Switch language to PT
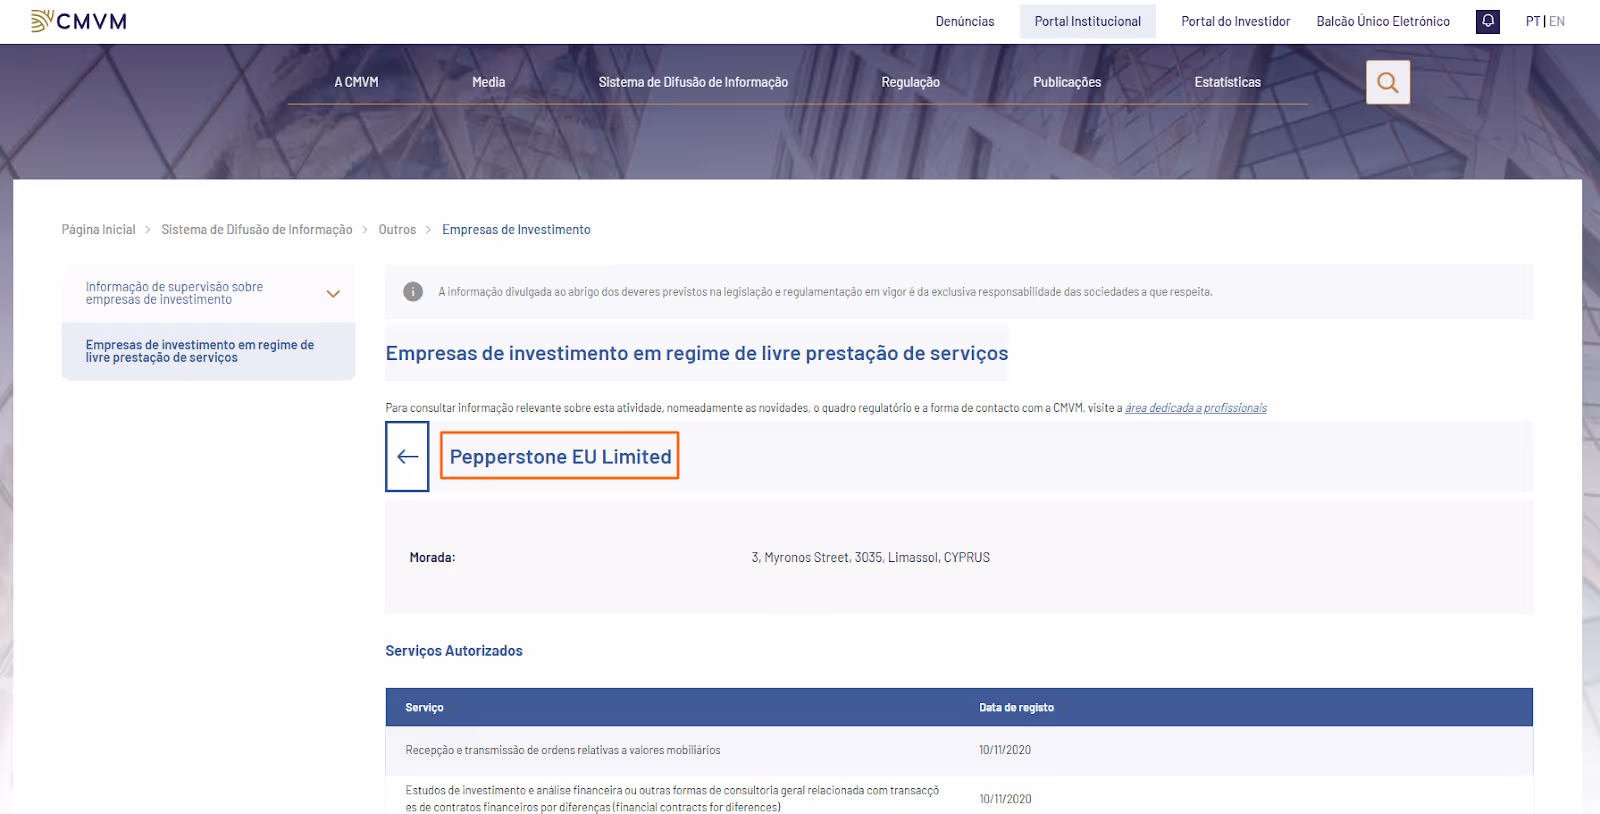 1532,21
